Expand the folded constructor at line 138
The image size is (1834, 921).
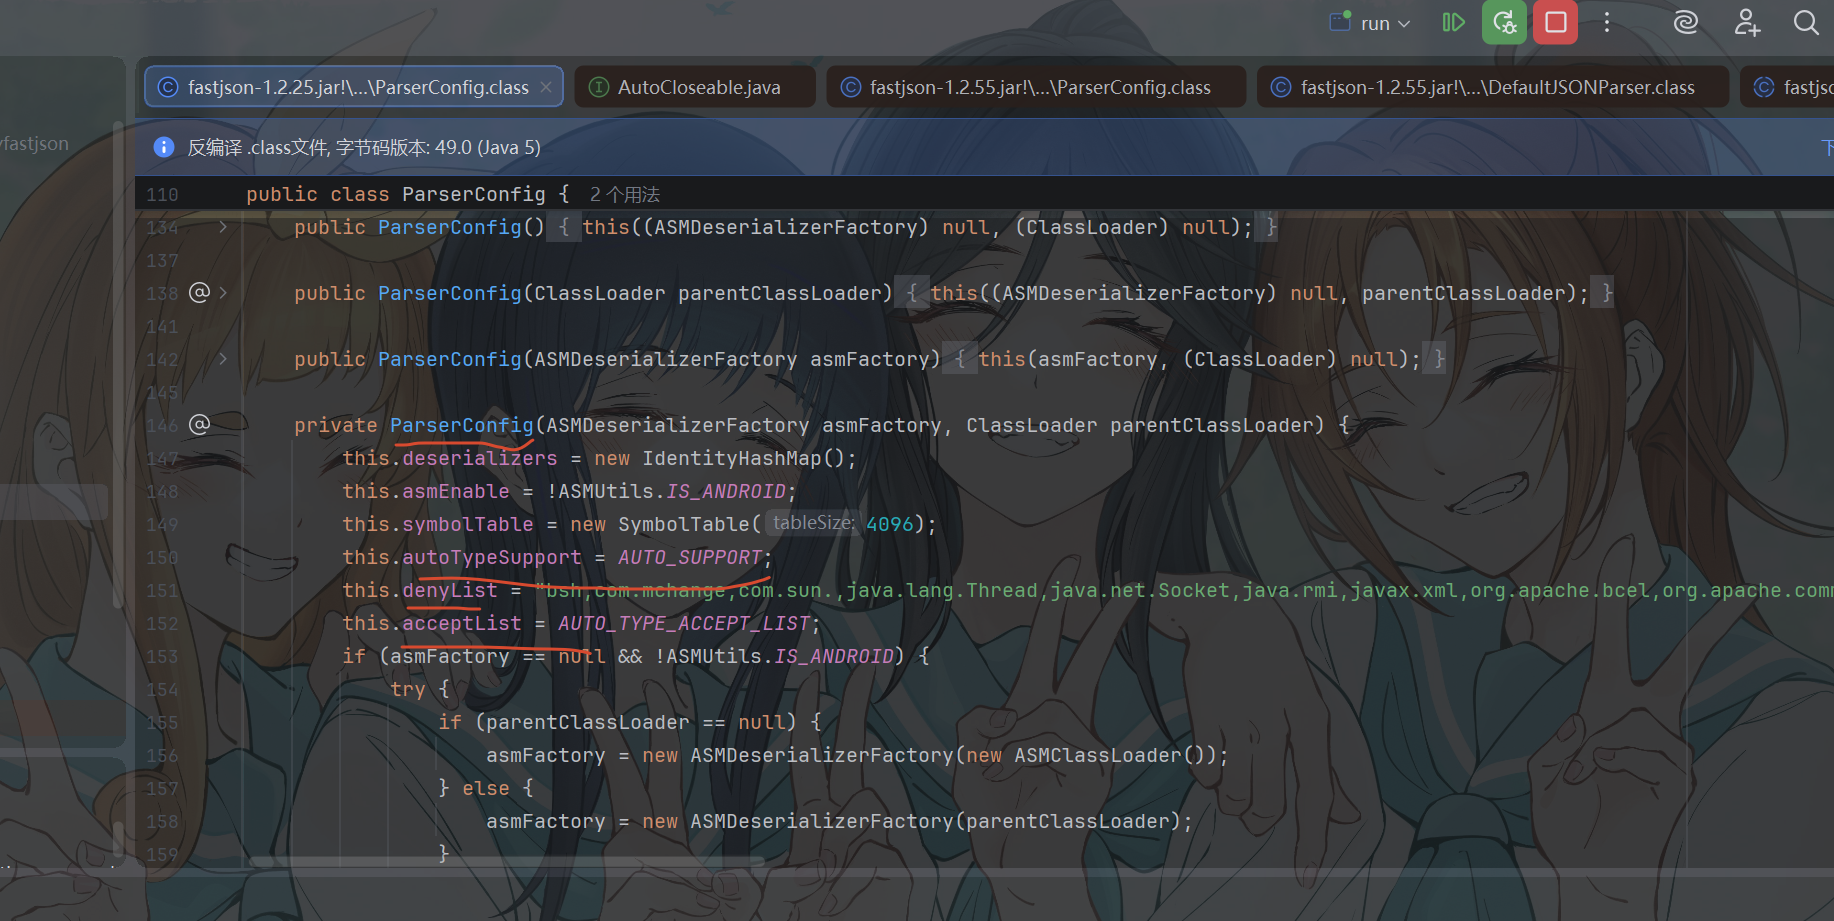tap(223, 293)
